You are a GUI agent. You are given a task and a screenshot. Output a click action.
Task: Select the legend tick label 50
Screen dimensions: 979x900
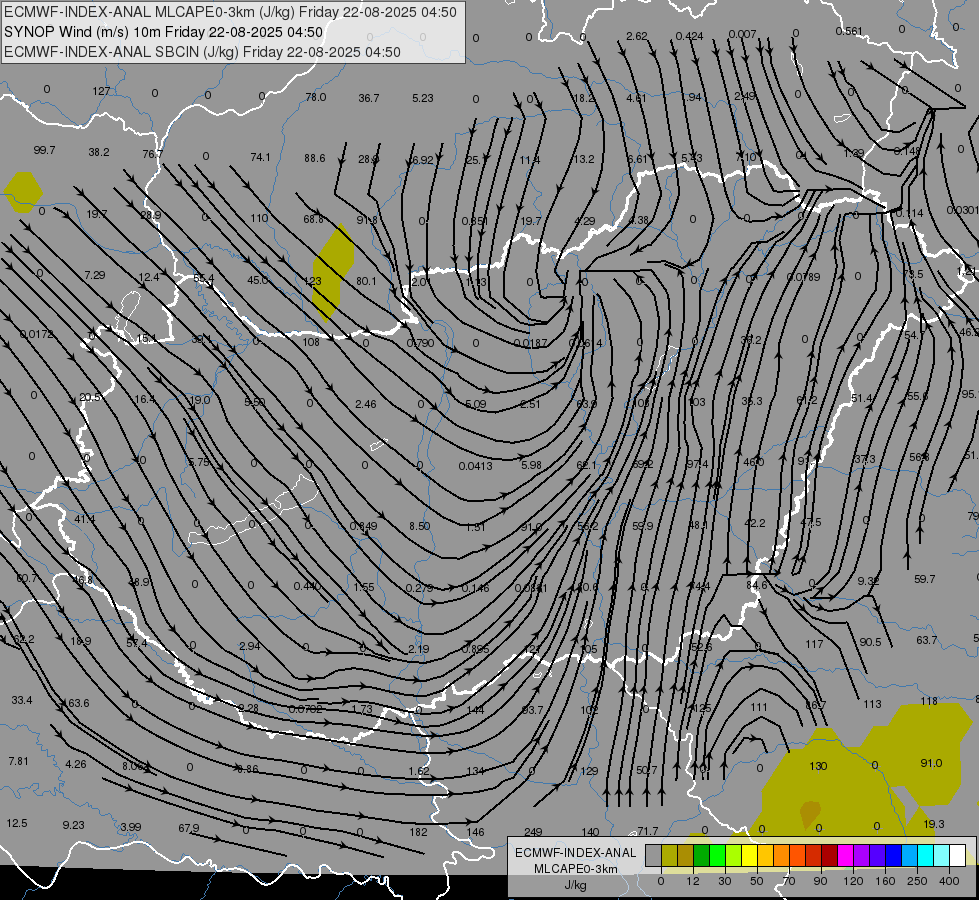(757, 881)
